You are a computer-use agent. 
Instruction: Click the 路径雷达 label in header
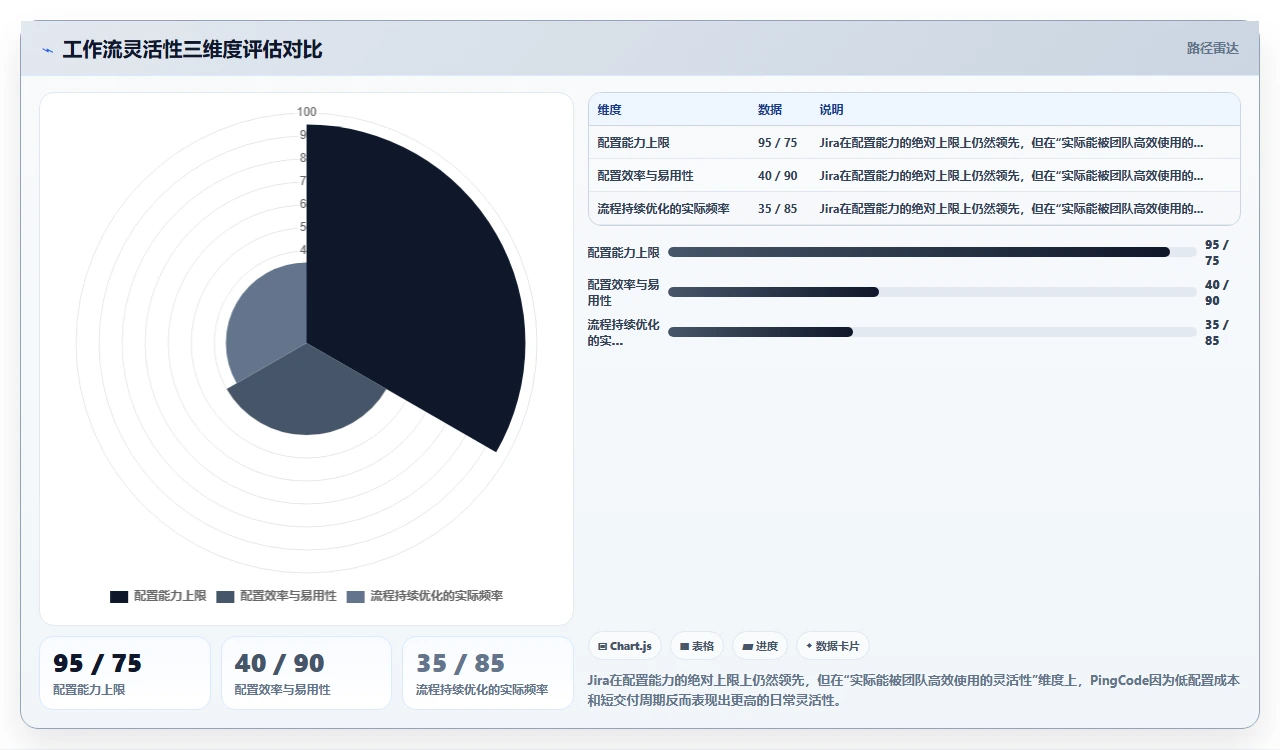[x=1212, y=48]
